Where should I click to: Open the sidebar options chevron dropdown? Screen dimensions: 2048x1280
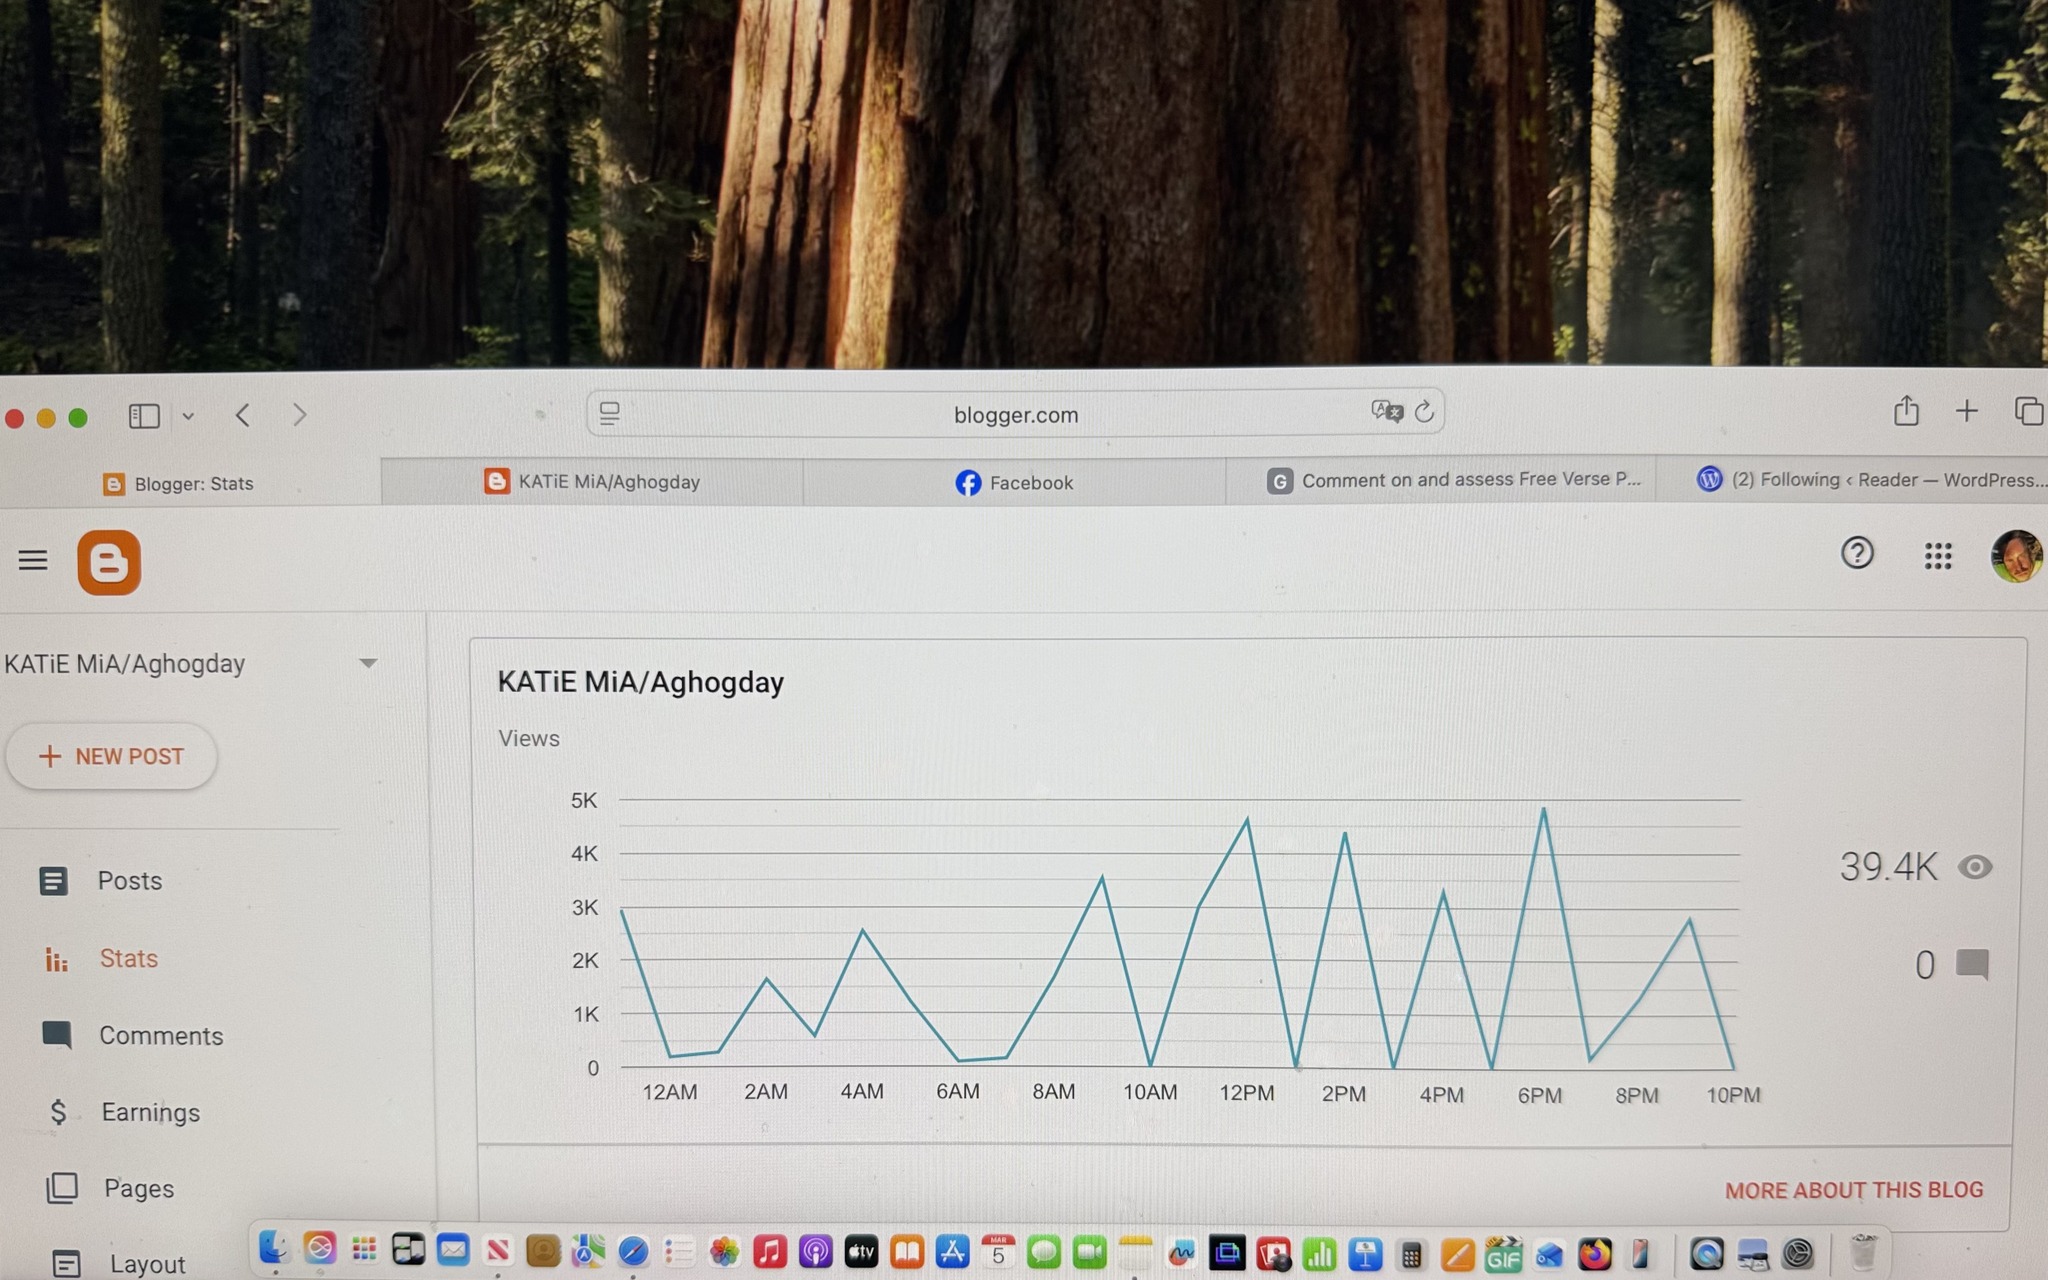[x=188, y=416]
